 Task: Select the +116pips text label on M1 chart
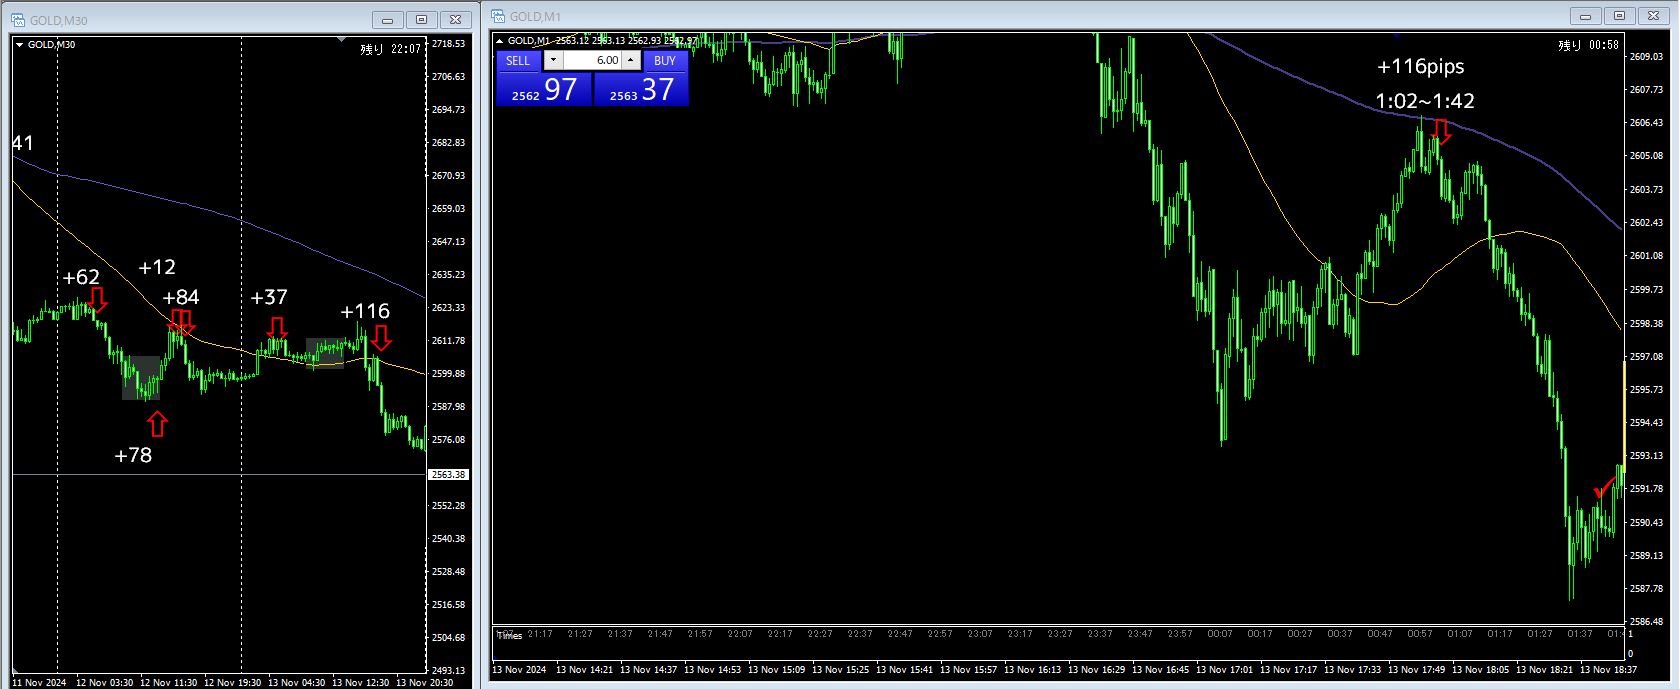(x=1421, y=66)
